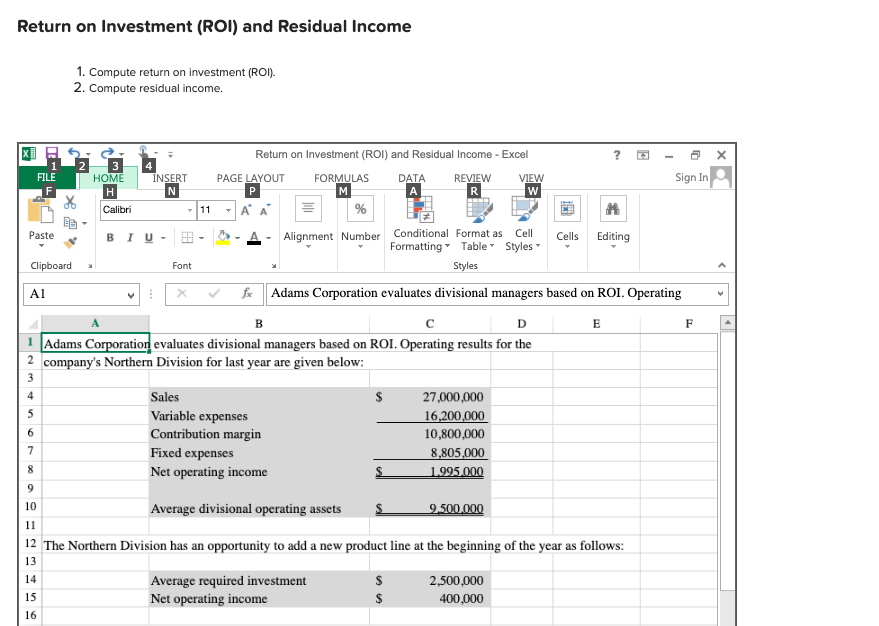
Task: Click Average required investment 2,500,000 cell
Action: click(430, 581)
